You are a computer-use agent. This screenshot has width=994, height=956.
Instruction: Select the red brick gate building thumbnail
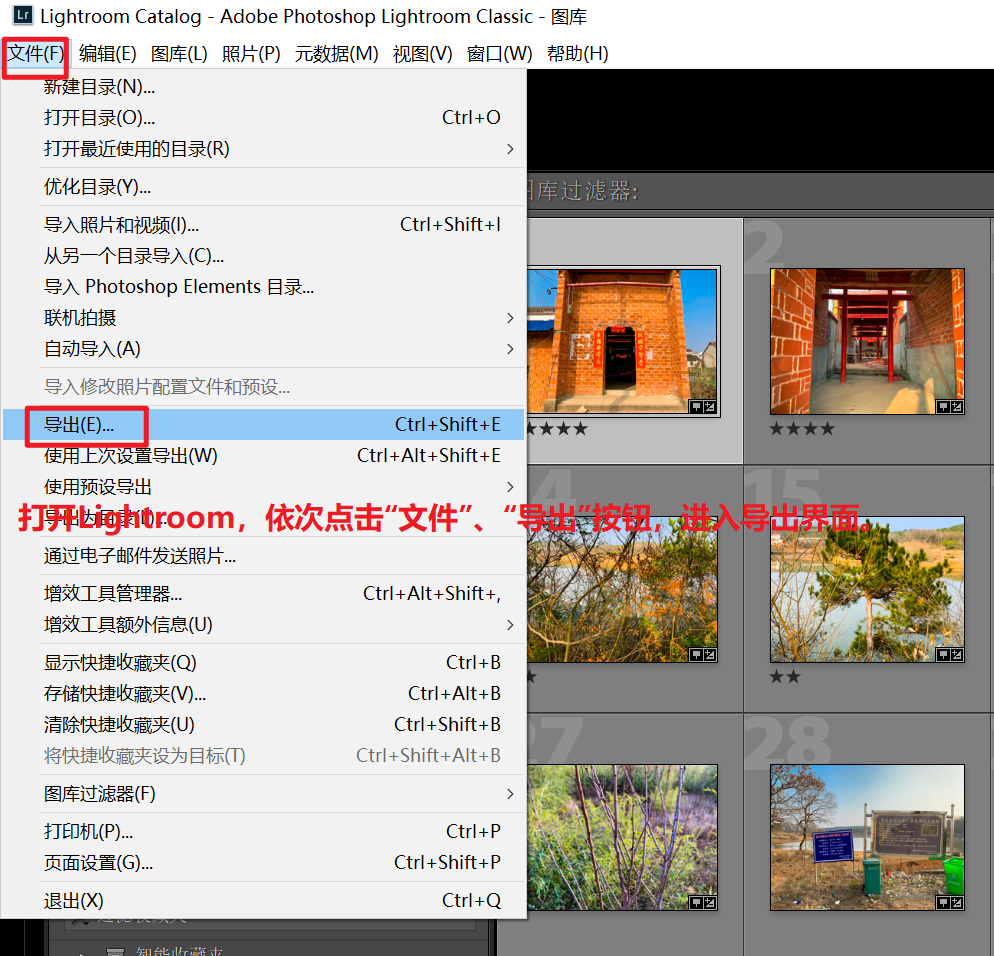623,341
